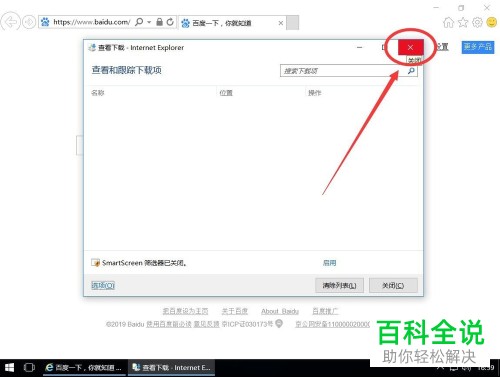Minimize the main IE browser window

[436, 7]
